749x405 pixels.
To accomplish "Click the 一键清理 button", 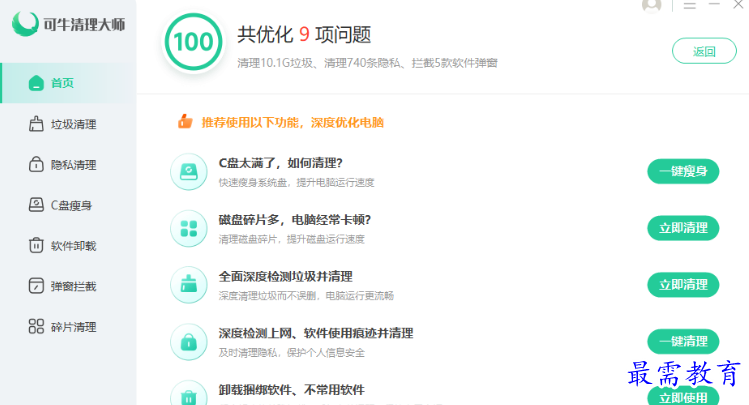I will (x=683, y=341).
